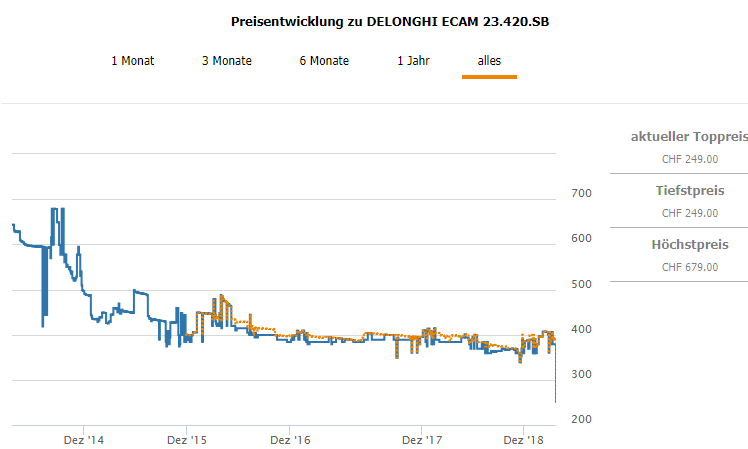Select the alles tab

click(489, 61)
